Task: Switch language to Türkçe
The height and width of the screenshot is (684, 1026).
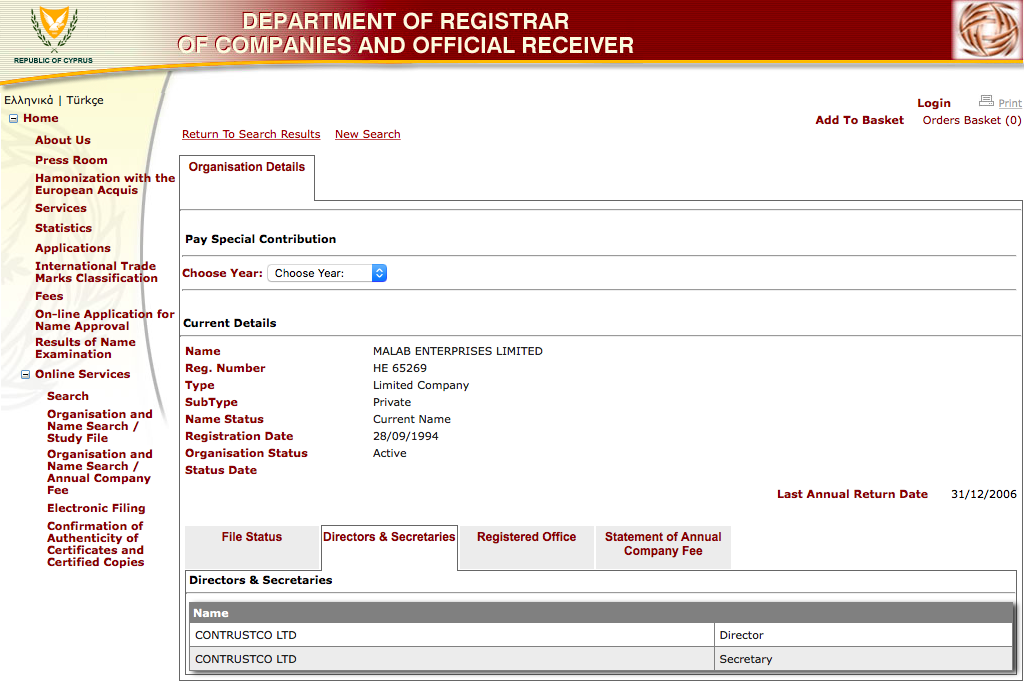Action: [x=85, y=100]
